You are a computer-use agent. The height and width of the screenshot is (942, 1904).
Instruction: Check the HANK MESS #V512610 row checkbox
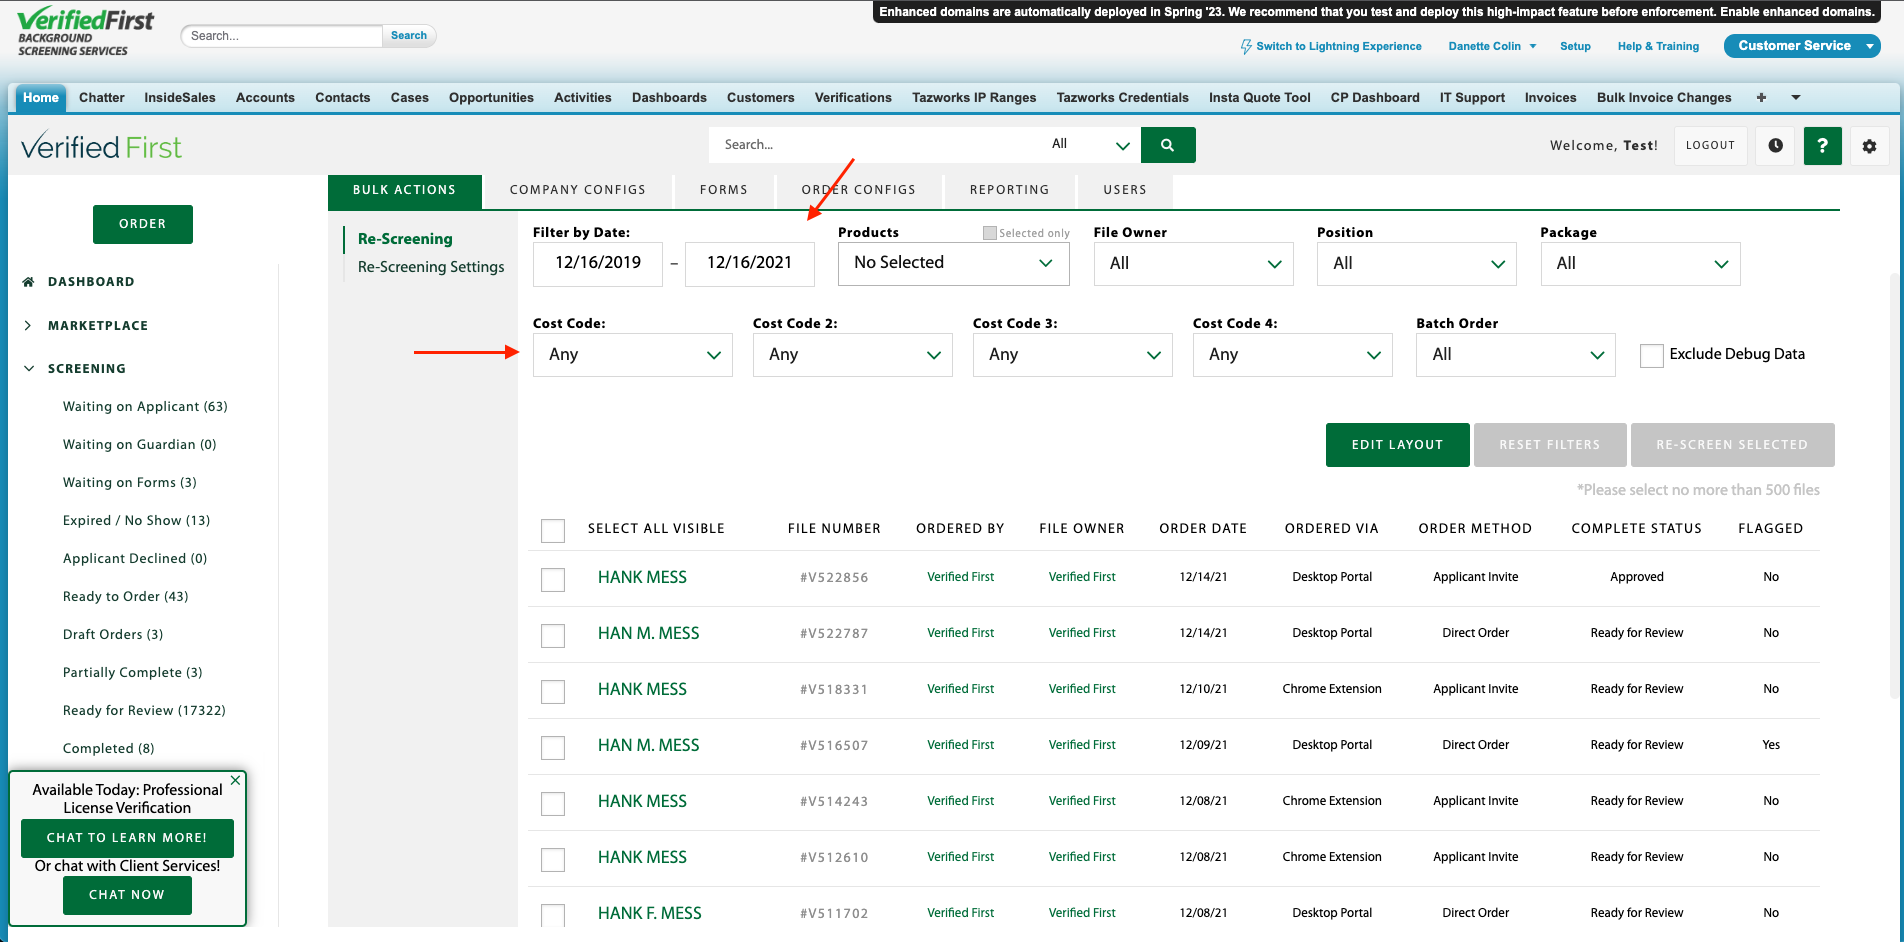553,860
